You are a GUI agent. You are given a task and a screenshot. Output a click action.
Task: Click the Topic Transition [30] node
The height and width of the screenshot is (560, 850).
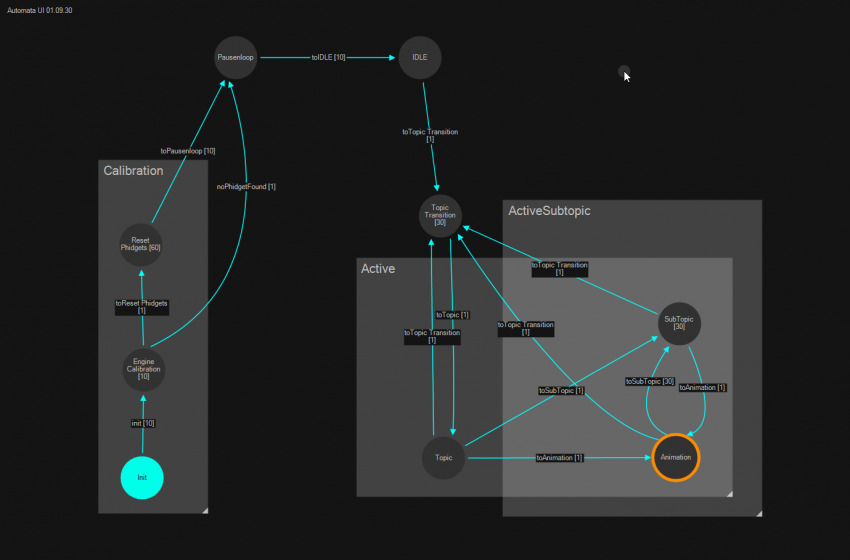point(440,216)
